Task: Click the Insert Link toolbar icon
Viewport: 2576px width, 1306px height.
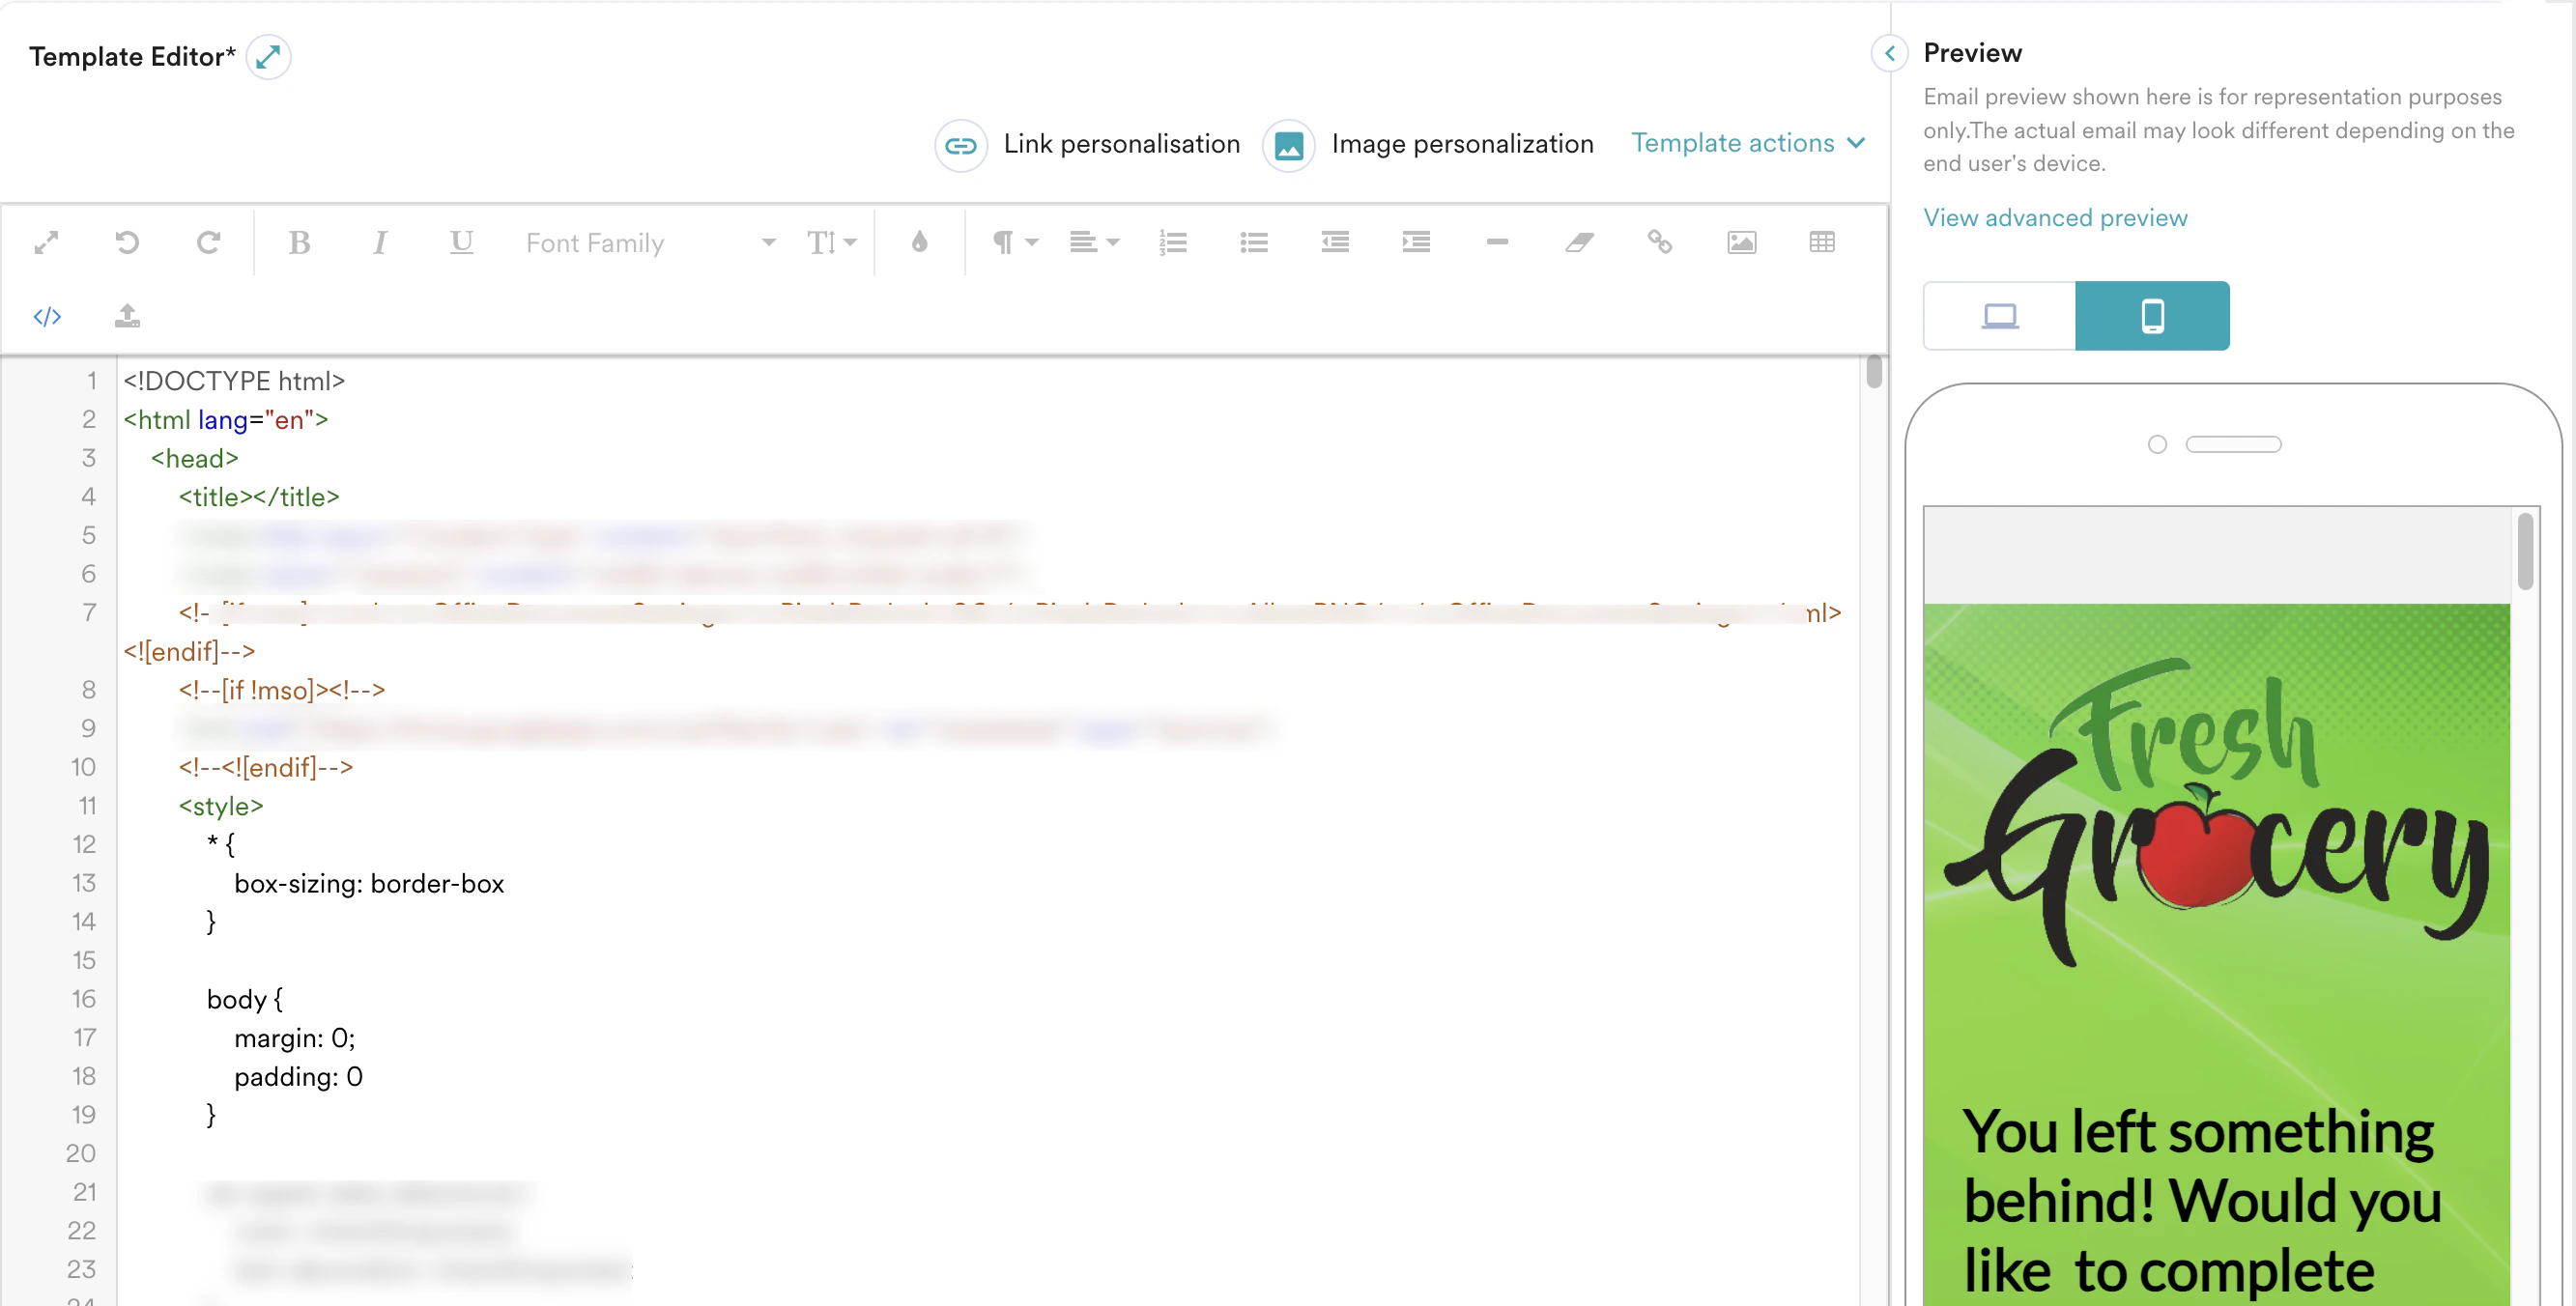Action: point(1660,242)
